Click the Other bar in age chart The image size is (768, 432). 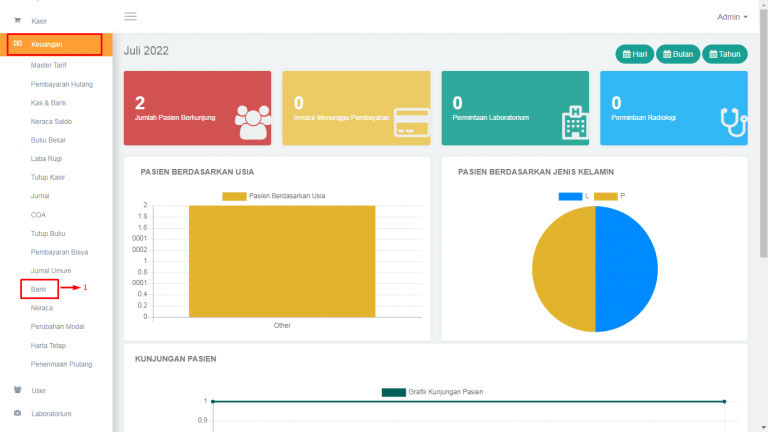click(282, 262)
